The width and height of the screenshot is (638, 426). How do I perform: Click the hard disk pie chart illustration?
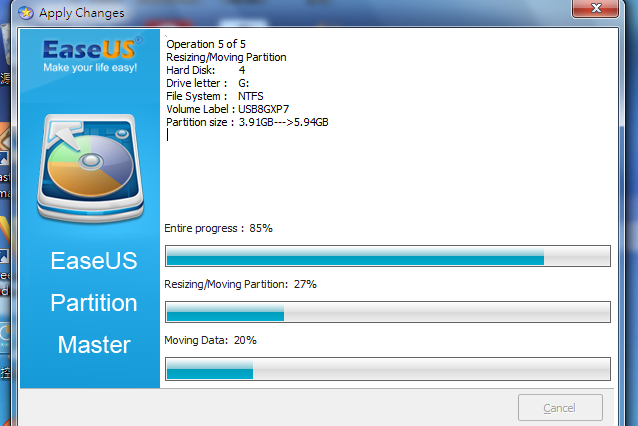tap(90, 168)
